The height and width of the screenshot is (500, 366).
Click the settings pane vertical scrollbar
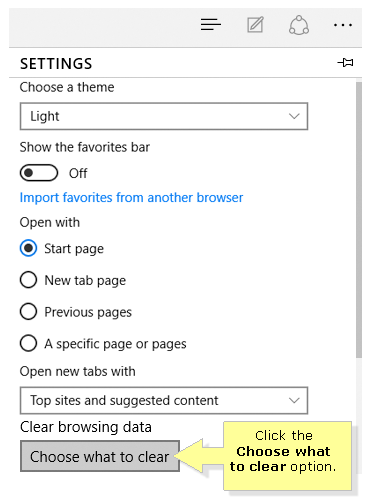click(x=359, y=220)
